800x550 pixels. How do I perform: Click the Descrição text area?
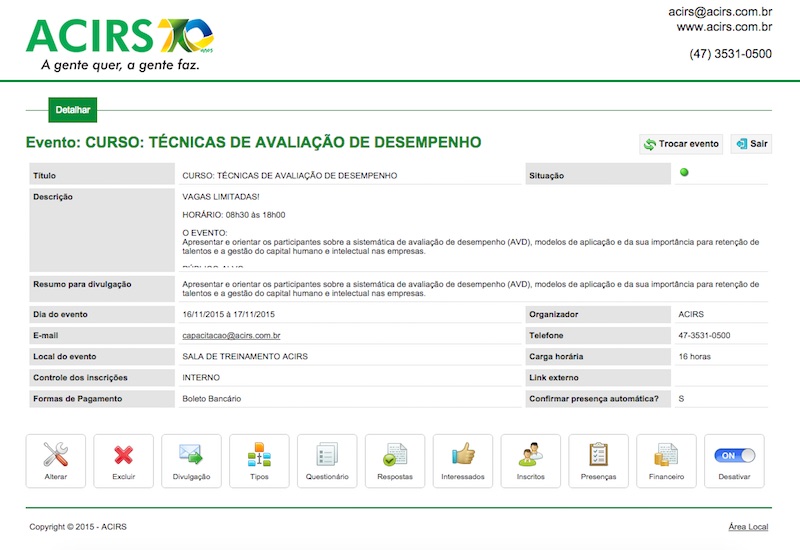click(470, 230)
